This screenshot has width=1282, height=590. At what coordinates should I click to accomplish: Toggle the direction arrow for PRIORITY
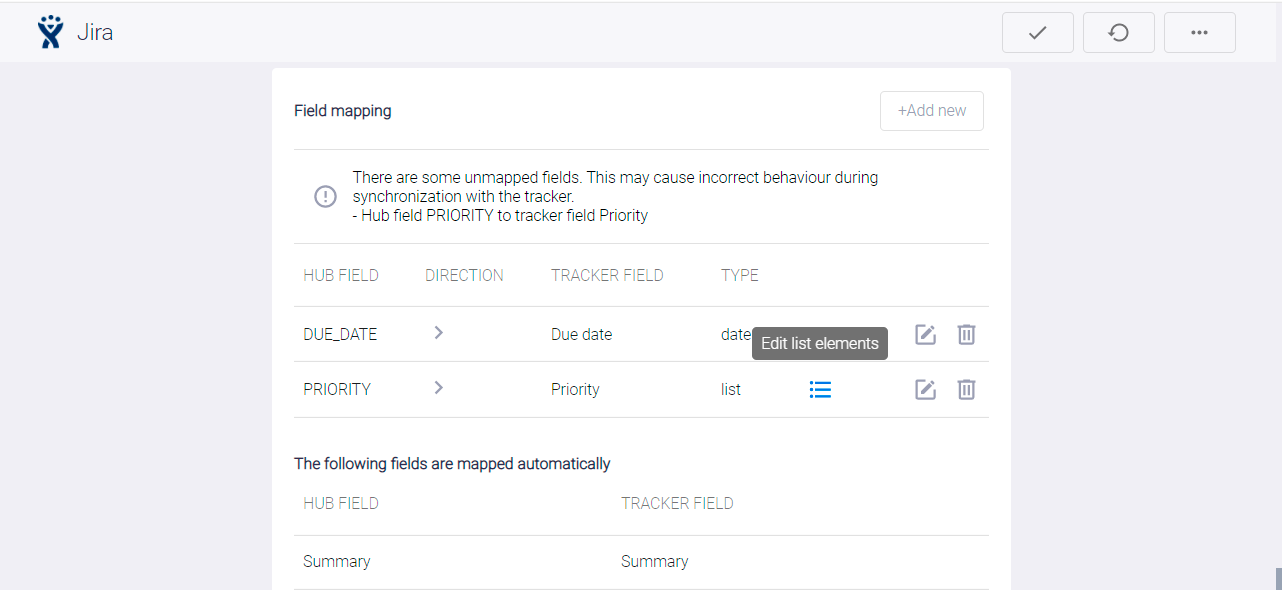point(438,388)
